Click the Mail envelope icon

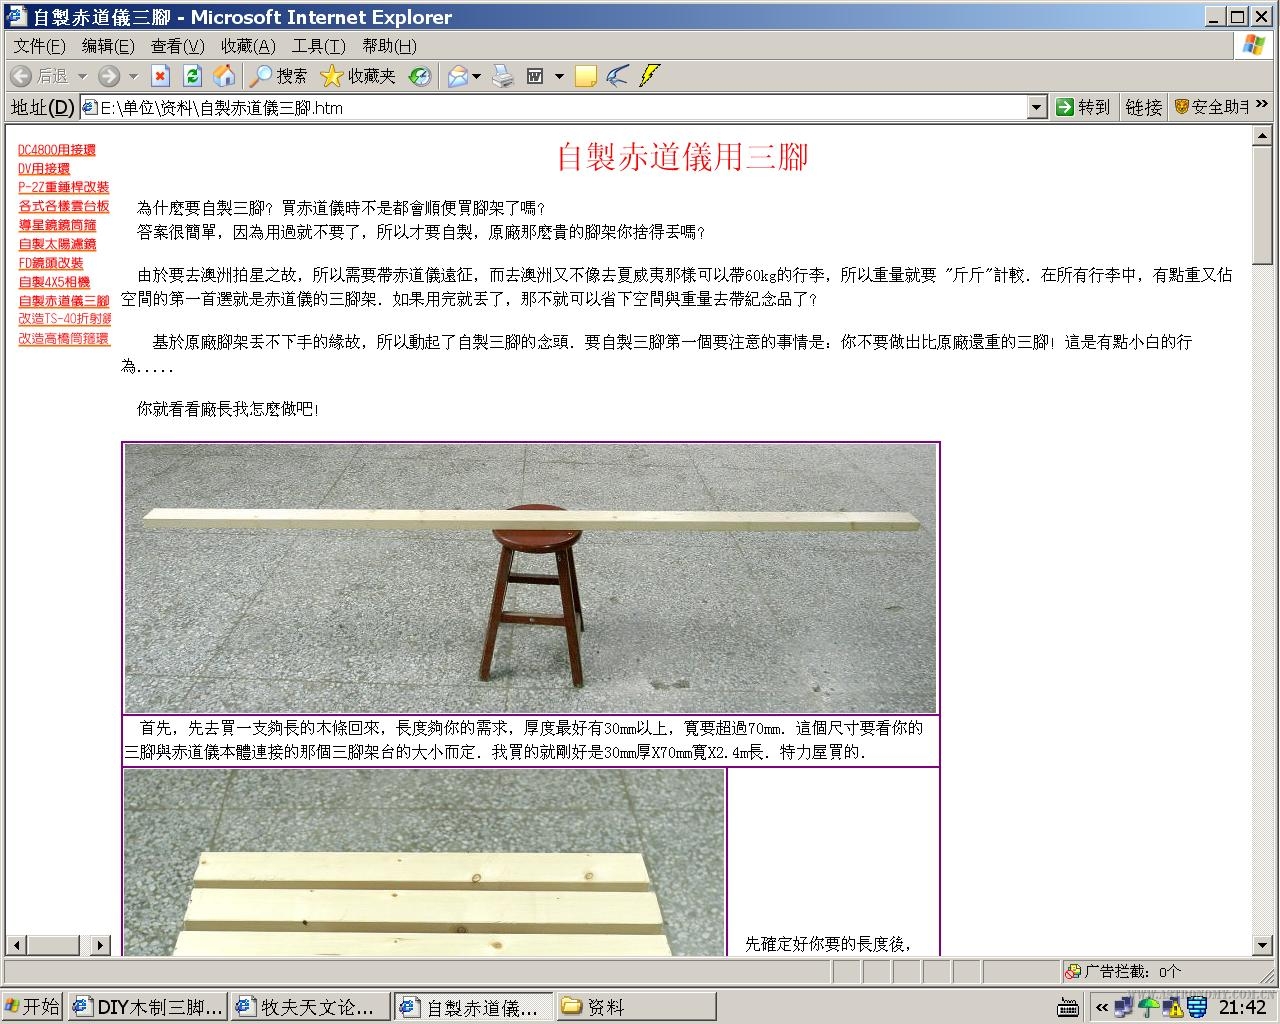click(x=458, y=76)
